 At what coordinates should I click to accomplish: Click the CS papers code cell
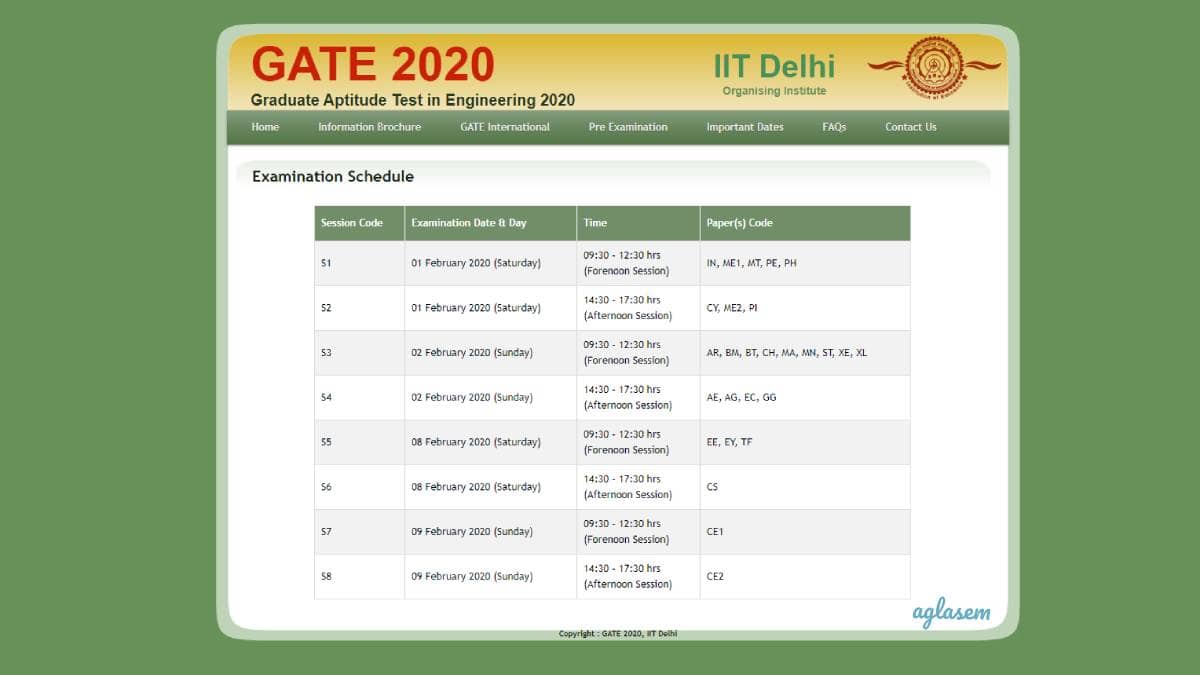click(714, 486)
